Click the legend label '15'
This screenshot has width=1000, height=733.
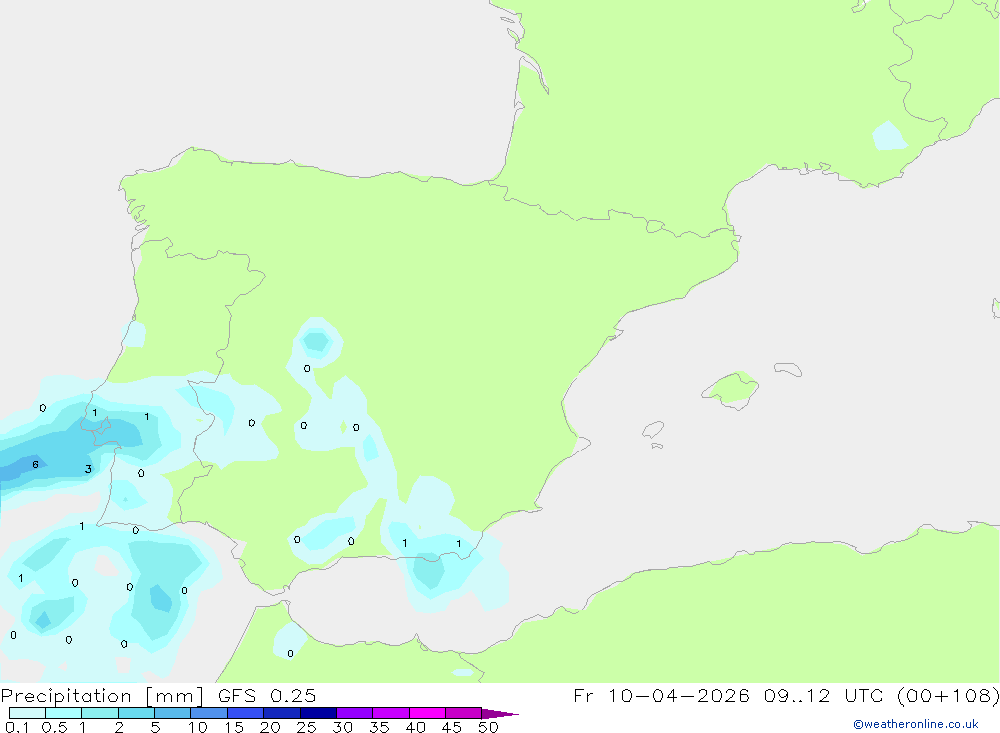(x=234, y=727)
